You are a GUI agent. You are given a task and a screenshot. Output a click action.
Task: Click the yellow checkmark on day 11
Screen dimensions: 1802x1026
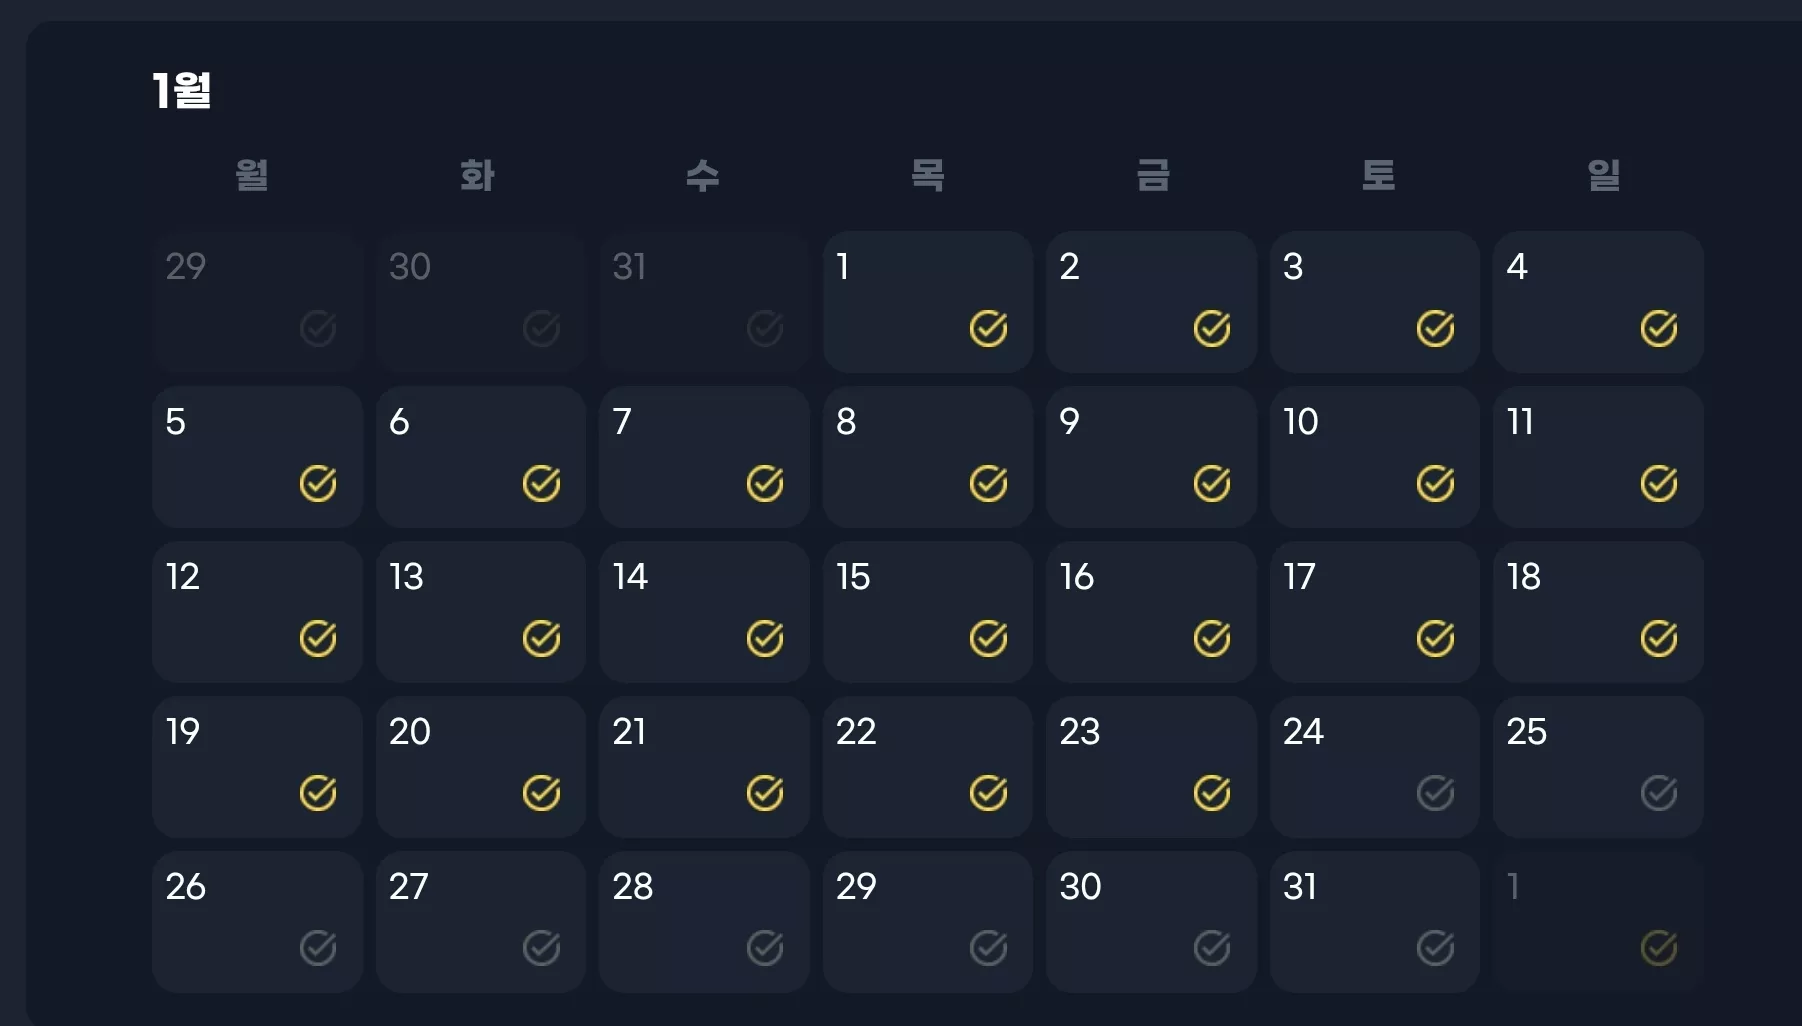tap(1658, 483)
